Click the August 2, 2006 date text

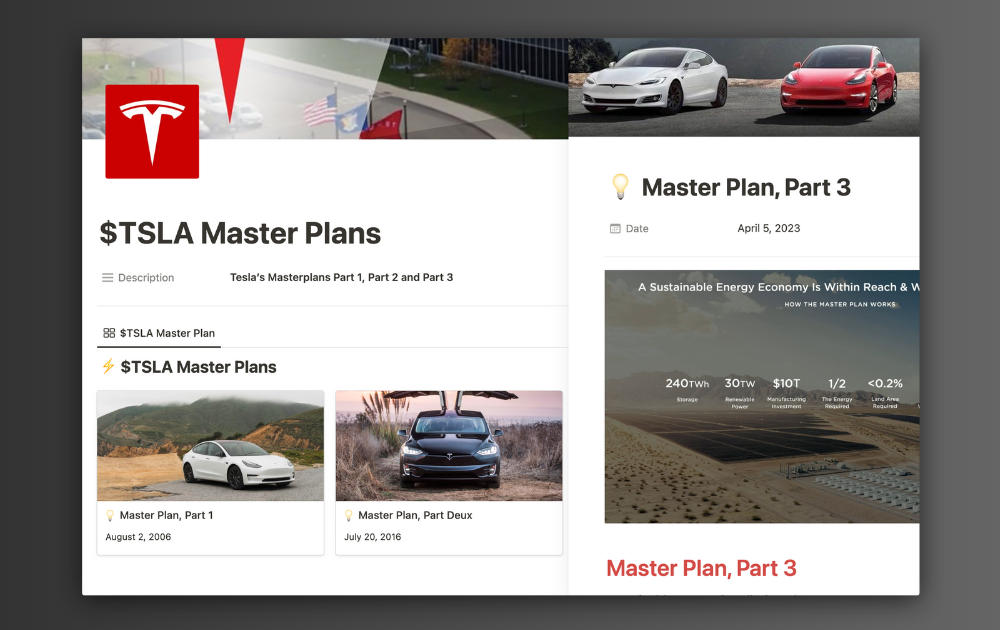[x=138, y=537]
